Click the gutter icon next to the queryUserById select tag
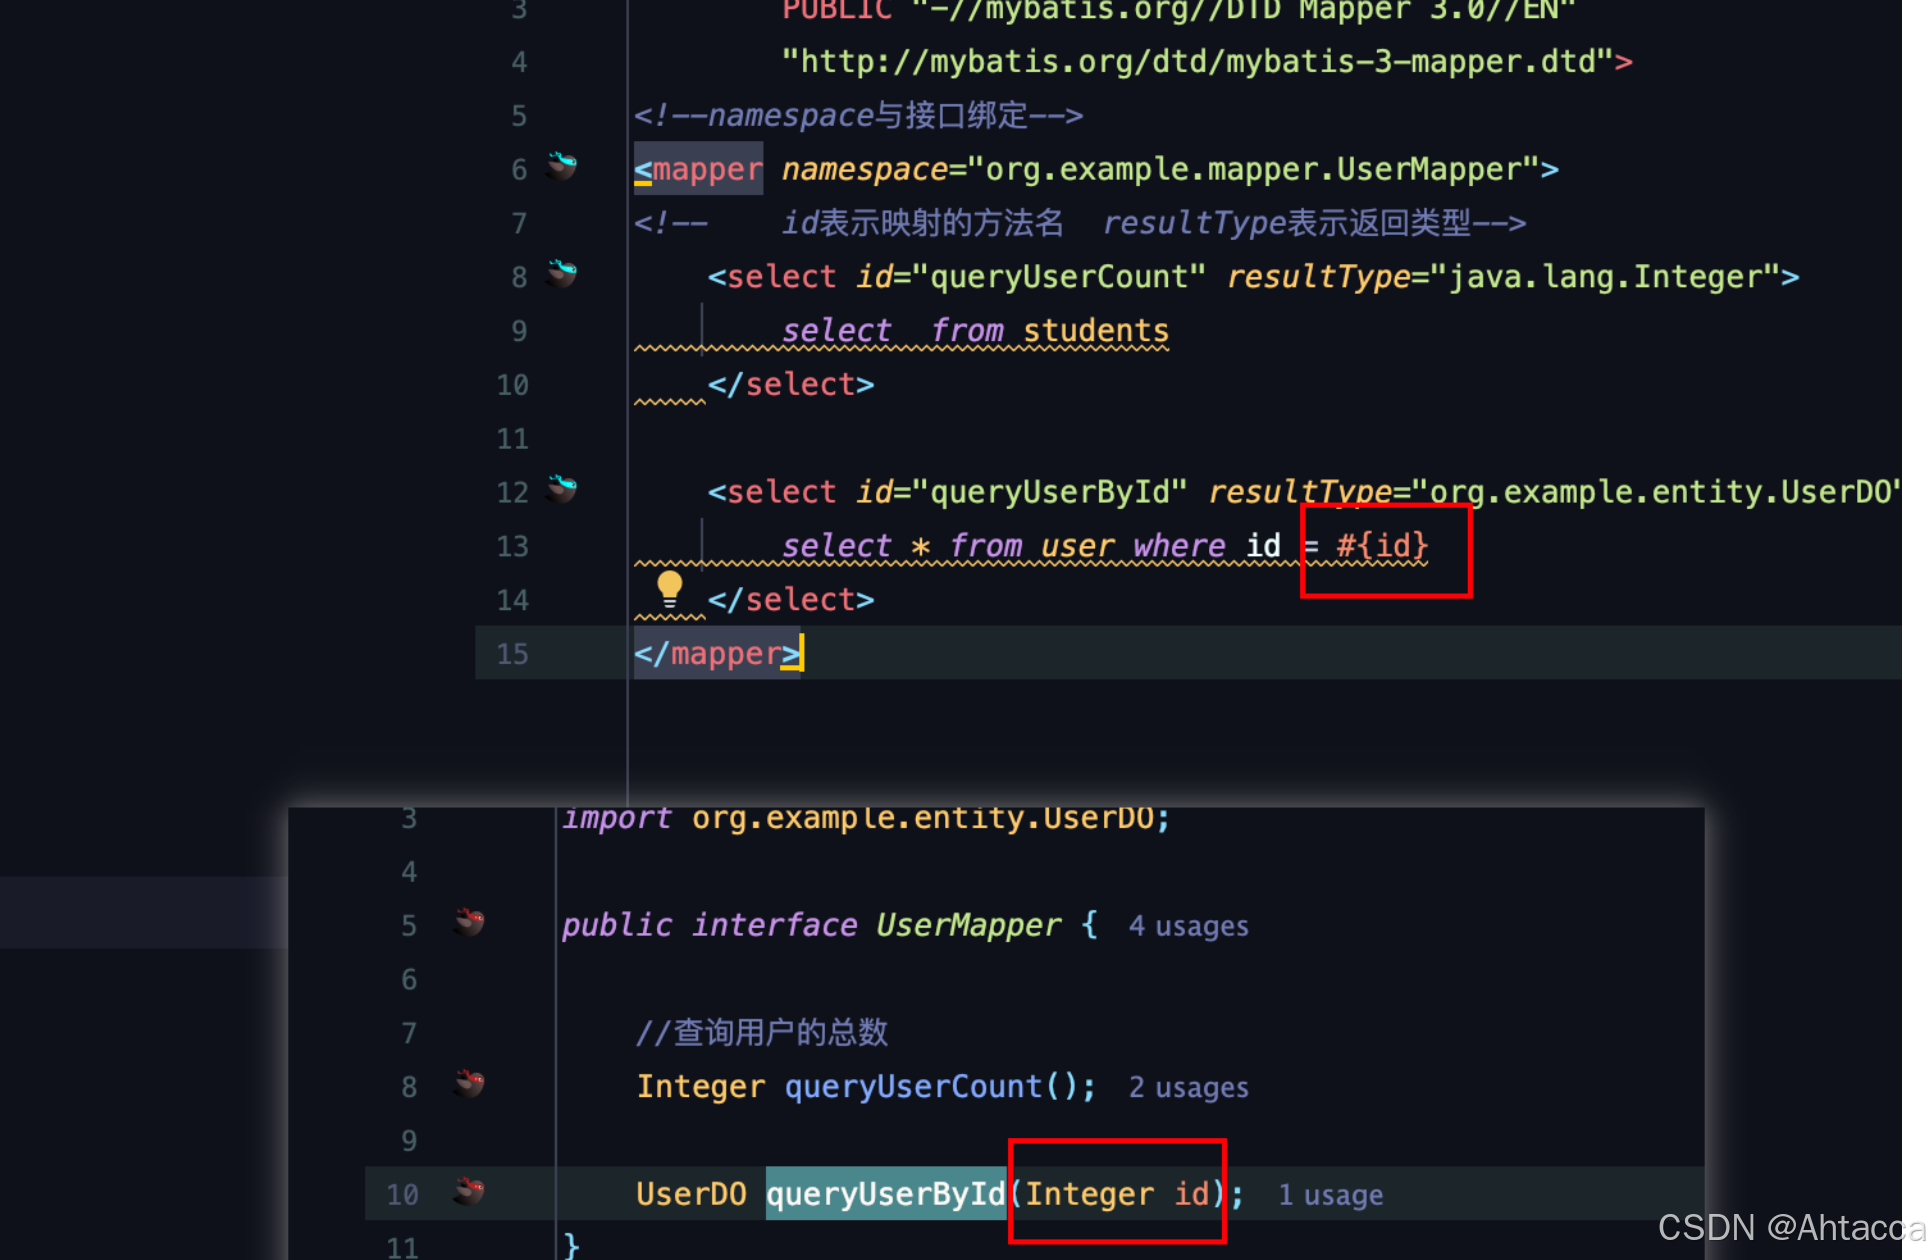This screenshot has height=1260, width=1930. (x=562, y=488)
